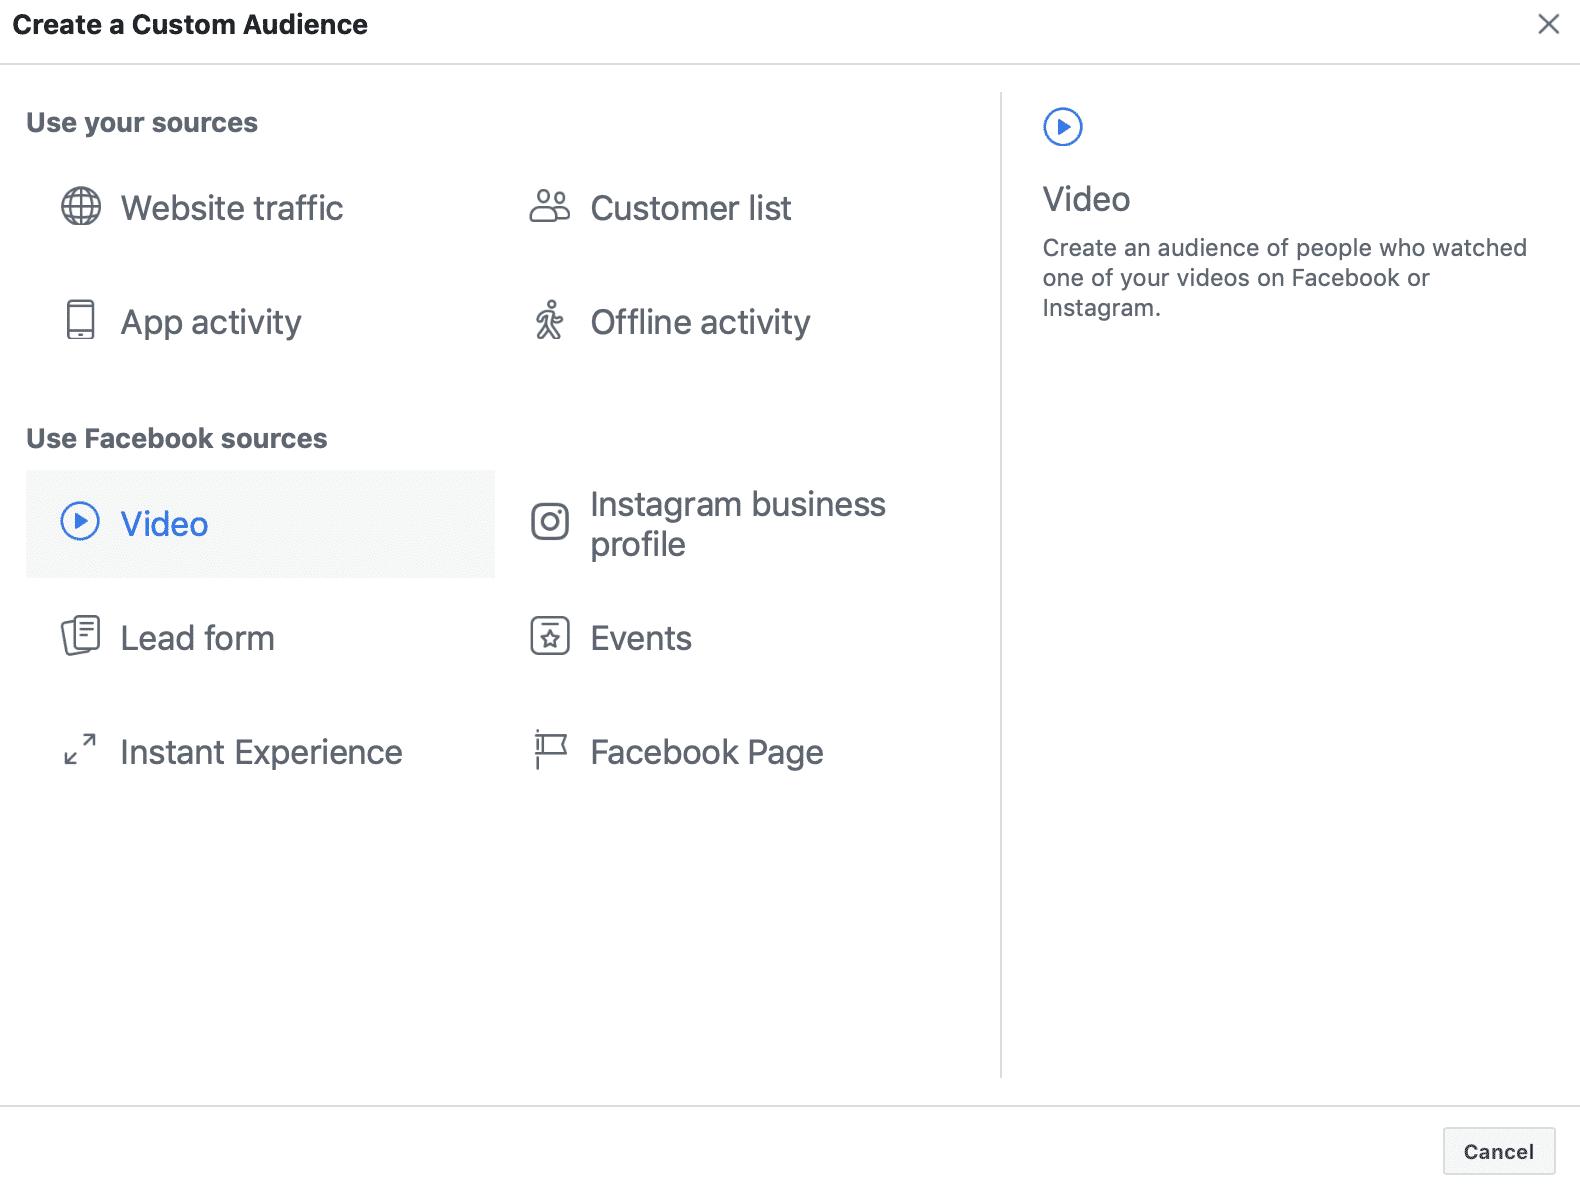The image size is (1580, 1188).
Task: Select the App activity source
Action: tap(211, 322)
